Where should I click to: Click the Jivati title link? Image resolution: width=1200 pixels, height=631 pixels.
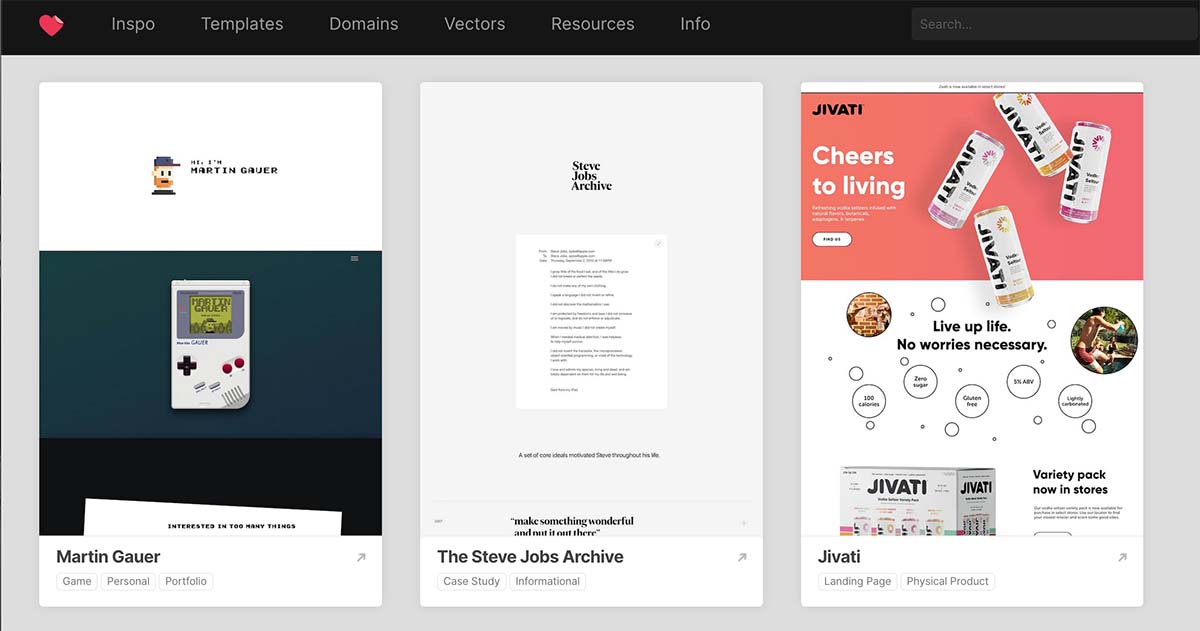click(839, 557)
